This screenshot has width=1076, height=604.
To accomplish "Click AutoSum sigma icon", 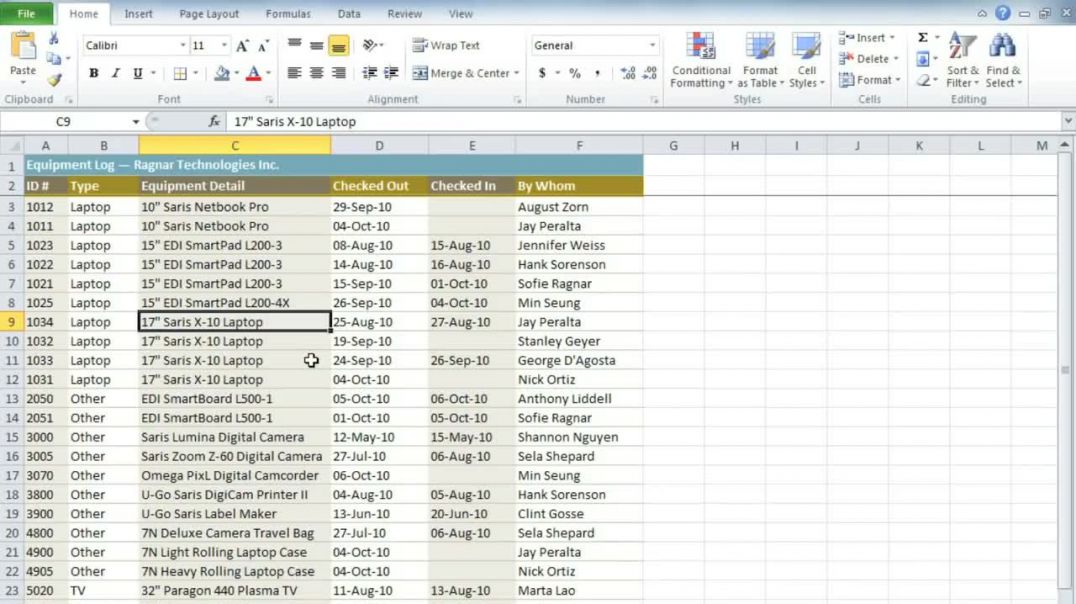I will [x=923, y=38].
